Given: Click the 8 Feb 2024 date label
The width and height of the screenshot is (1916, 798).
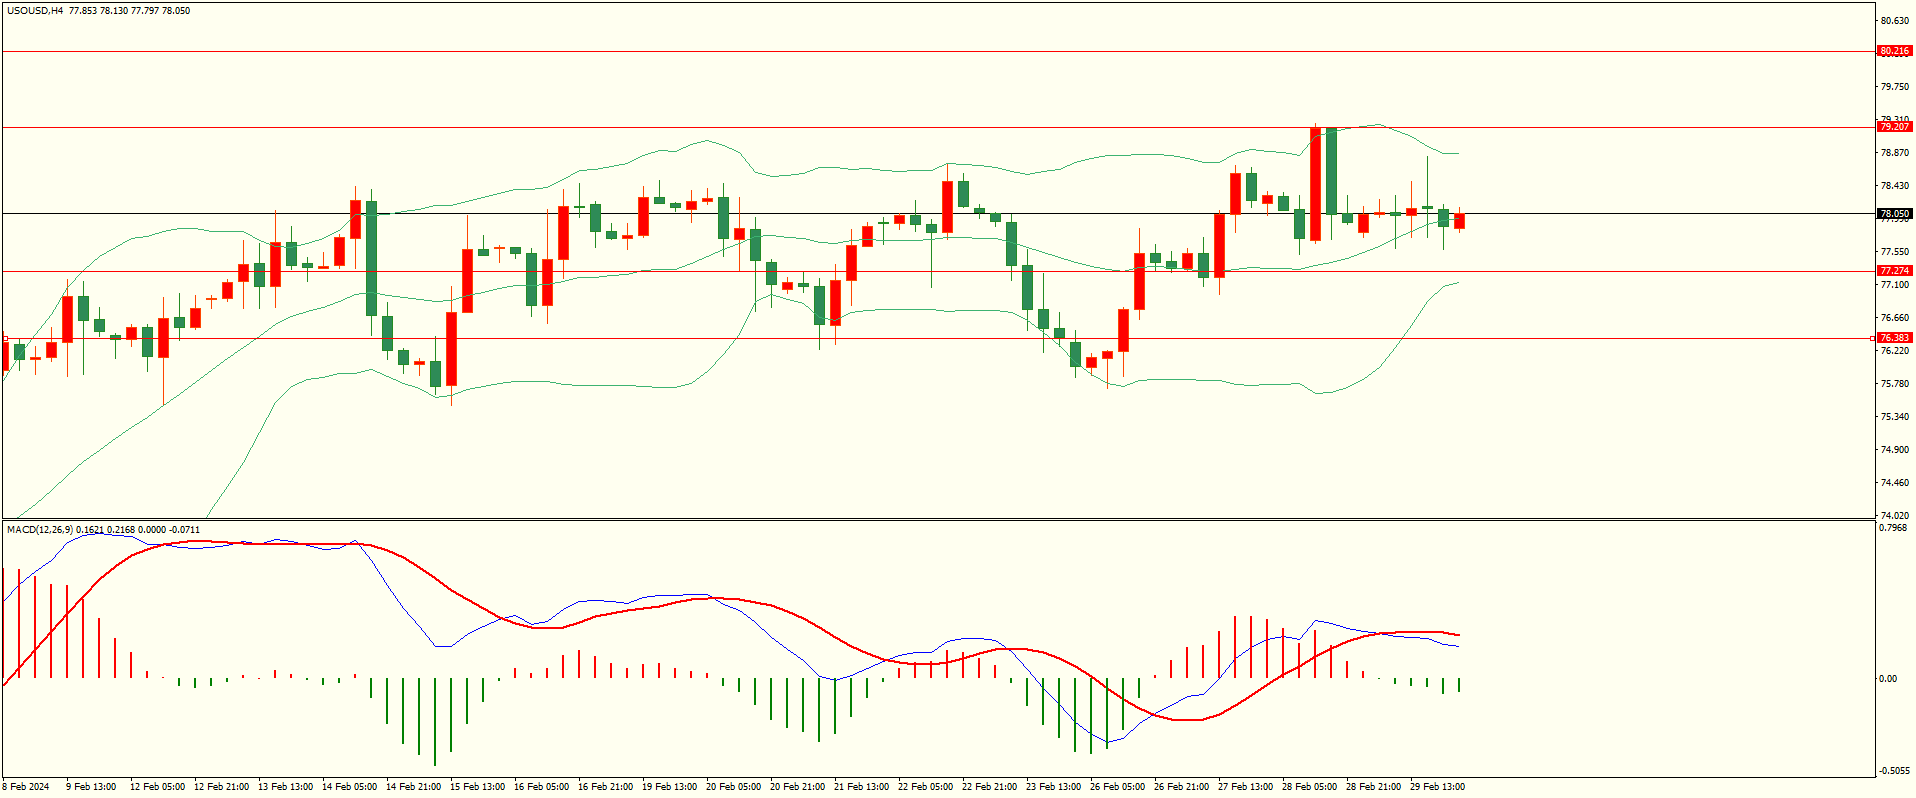Looking at the screenshot, I should pyautogui.click(x=26, y=787).
